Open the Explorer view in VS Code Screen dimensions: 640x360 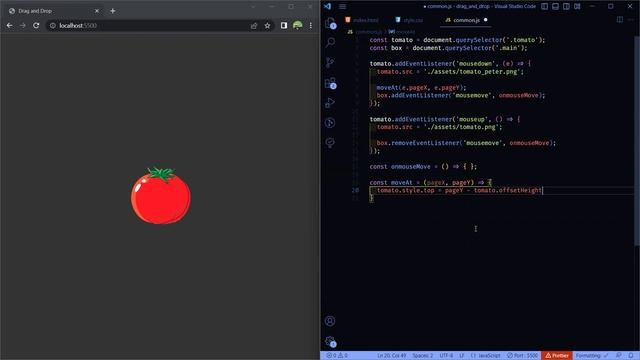coord(330,23)
